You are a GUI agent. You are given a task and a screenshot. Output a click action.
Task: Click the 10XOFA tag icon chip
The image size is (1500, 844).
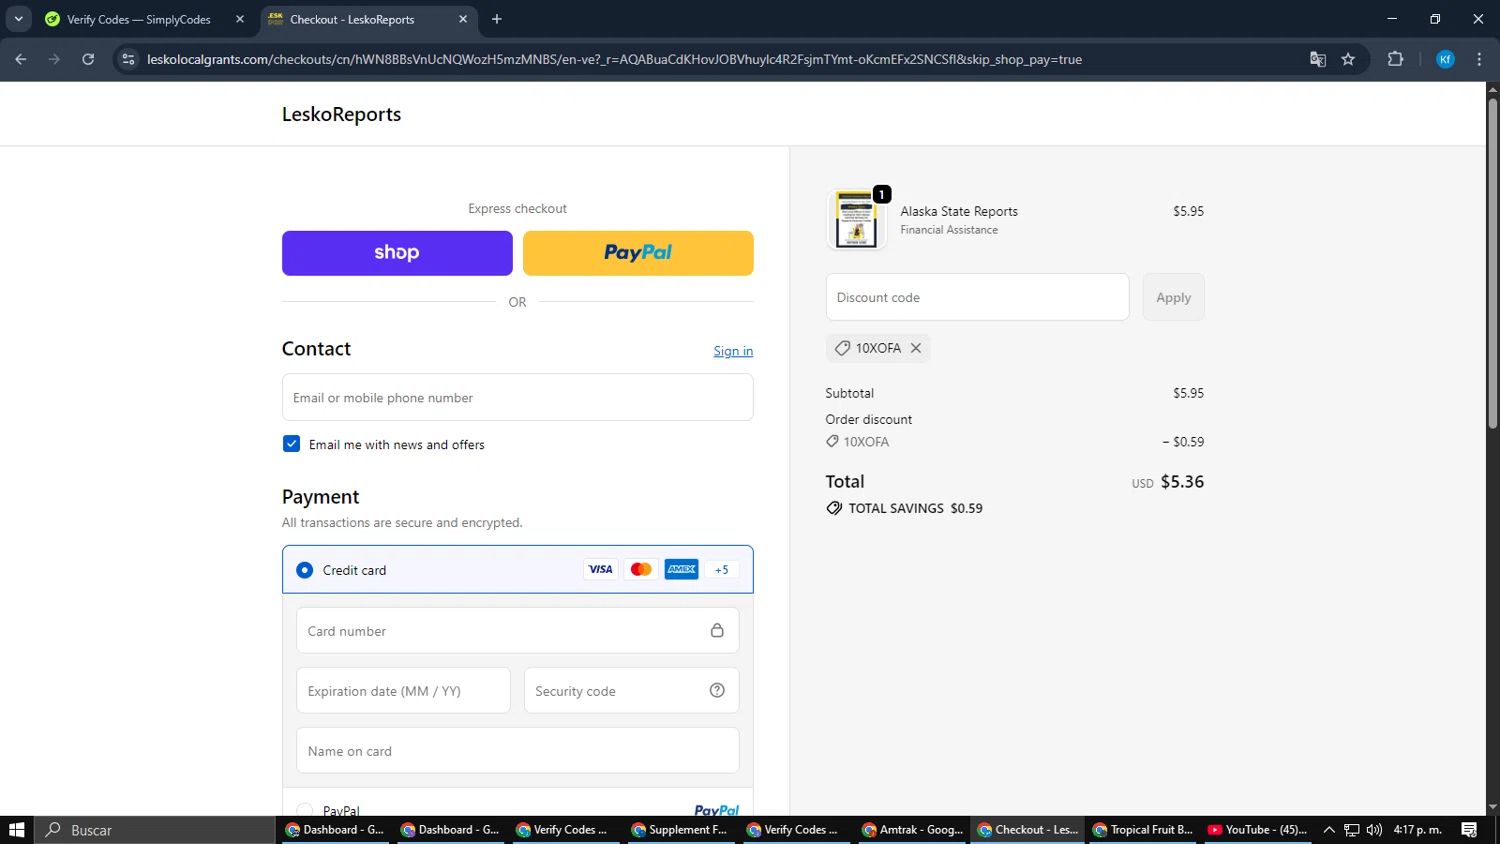tap(843, 348)
